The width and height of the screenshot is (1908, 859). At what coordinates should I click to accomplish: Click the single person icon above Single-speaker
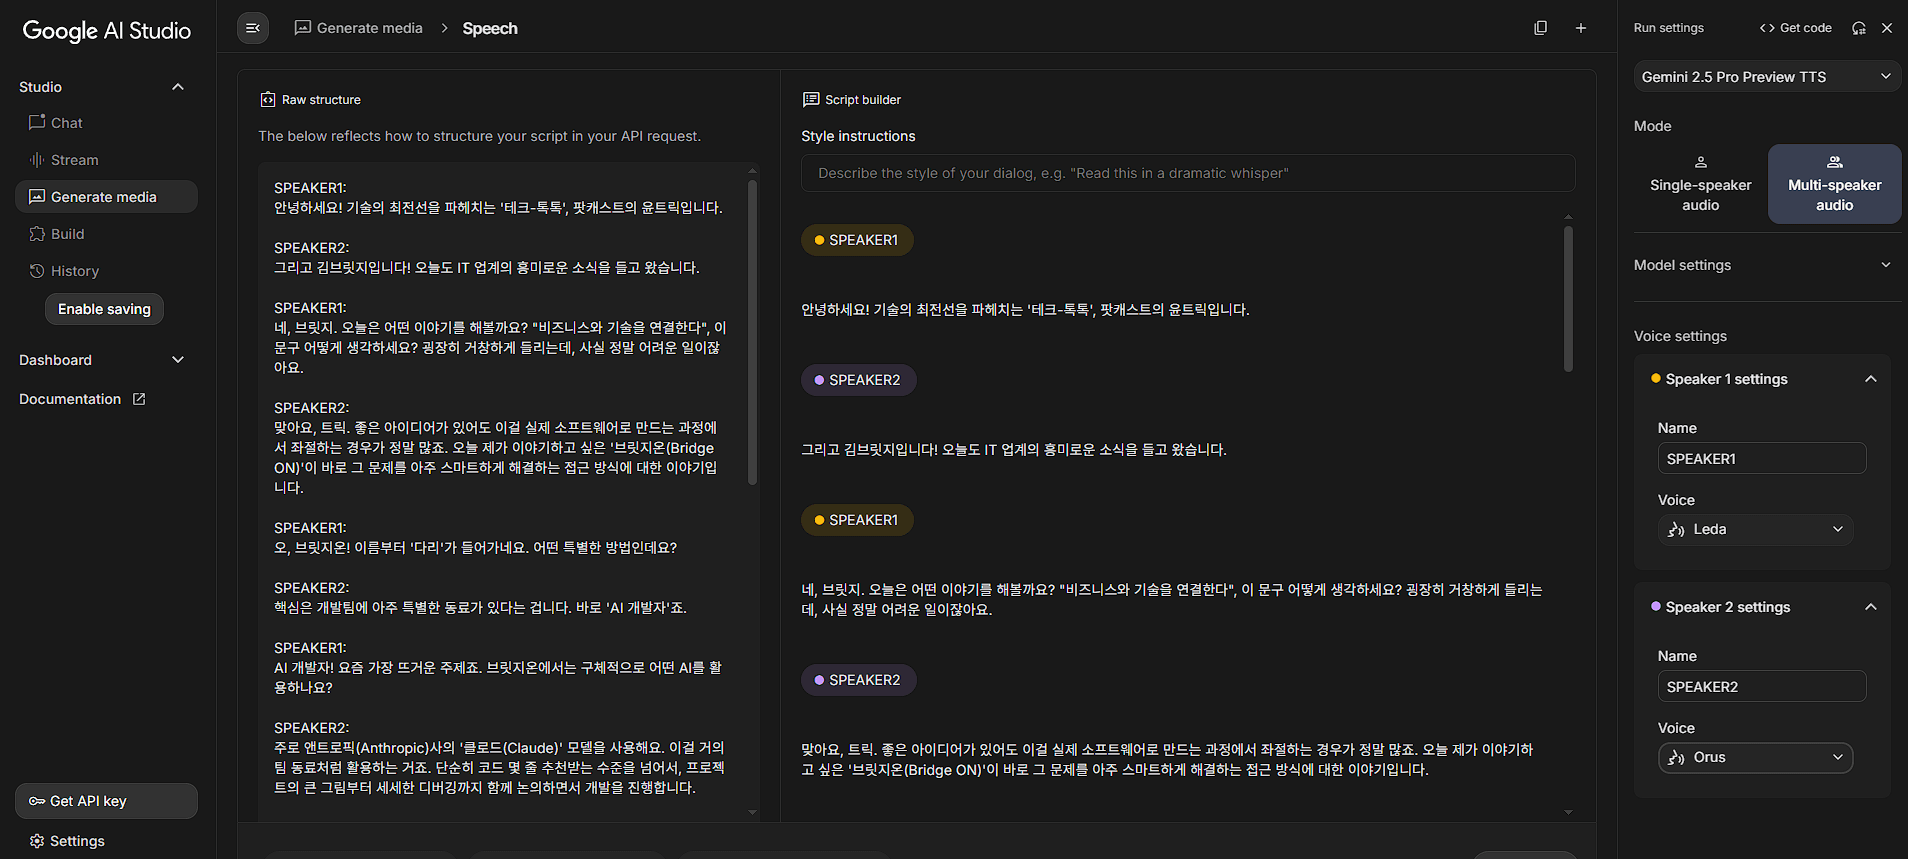pos(1700,162)
